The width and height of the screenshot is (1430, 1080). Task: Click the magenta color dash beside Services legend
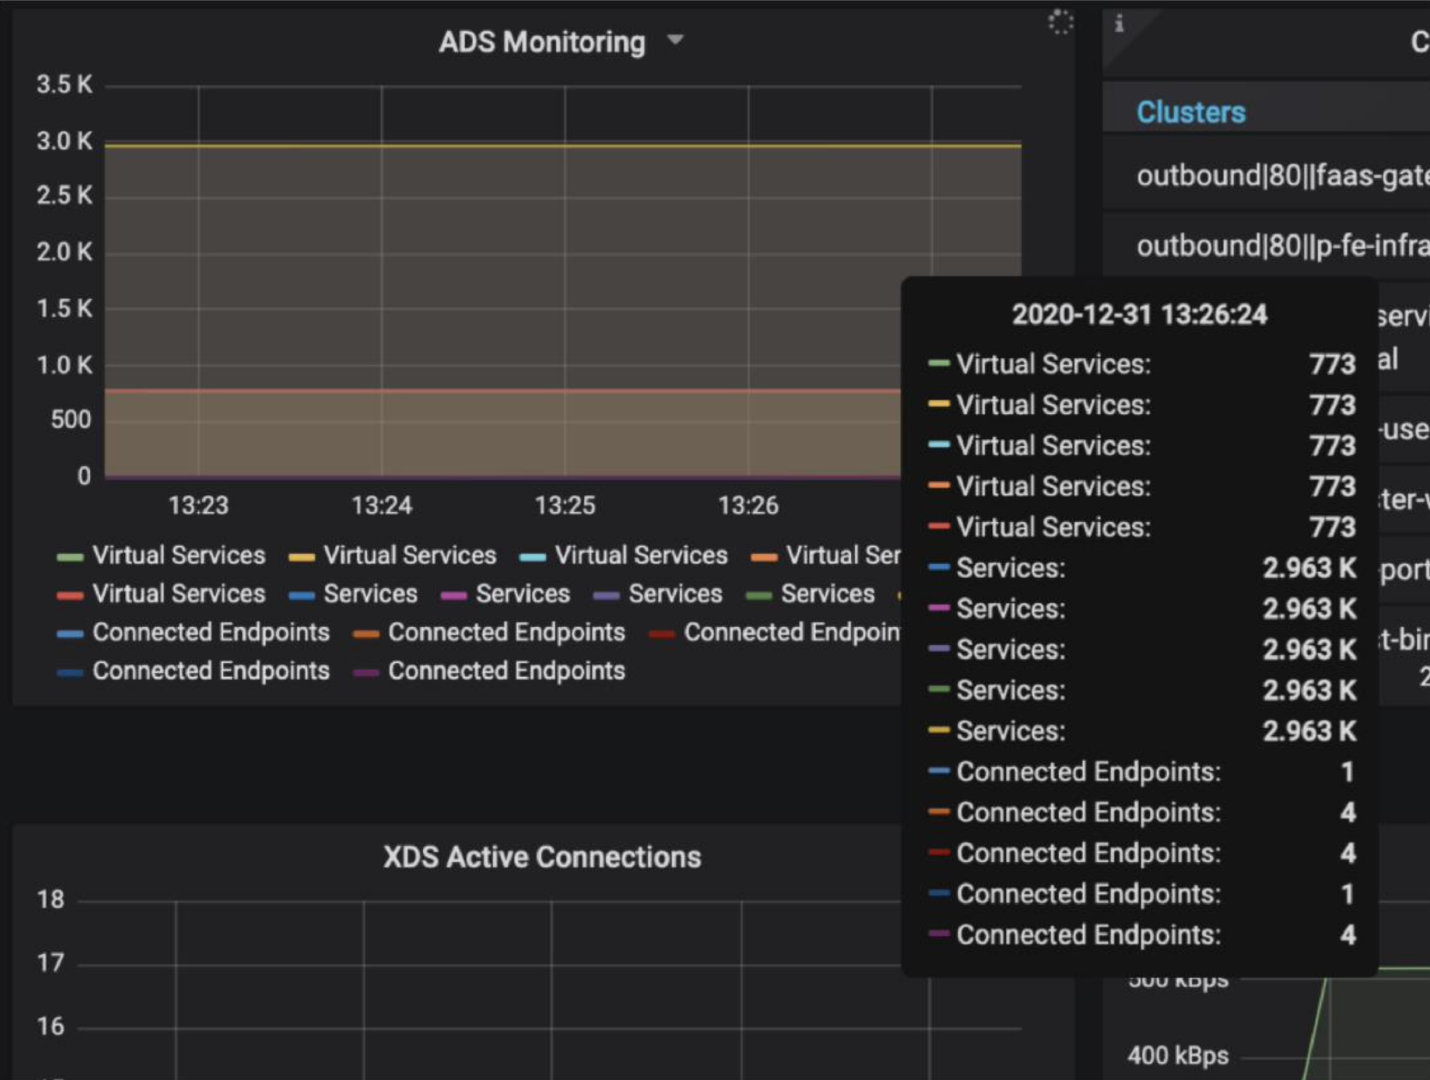click(x=453, y=596)
